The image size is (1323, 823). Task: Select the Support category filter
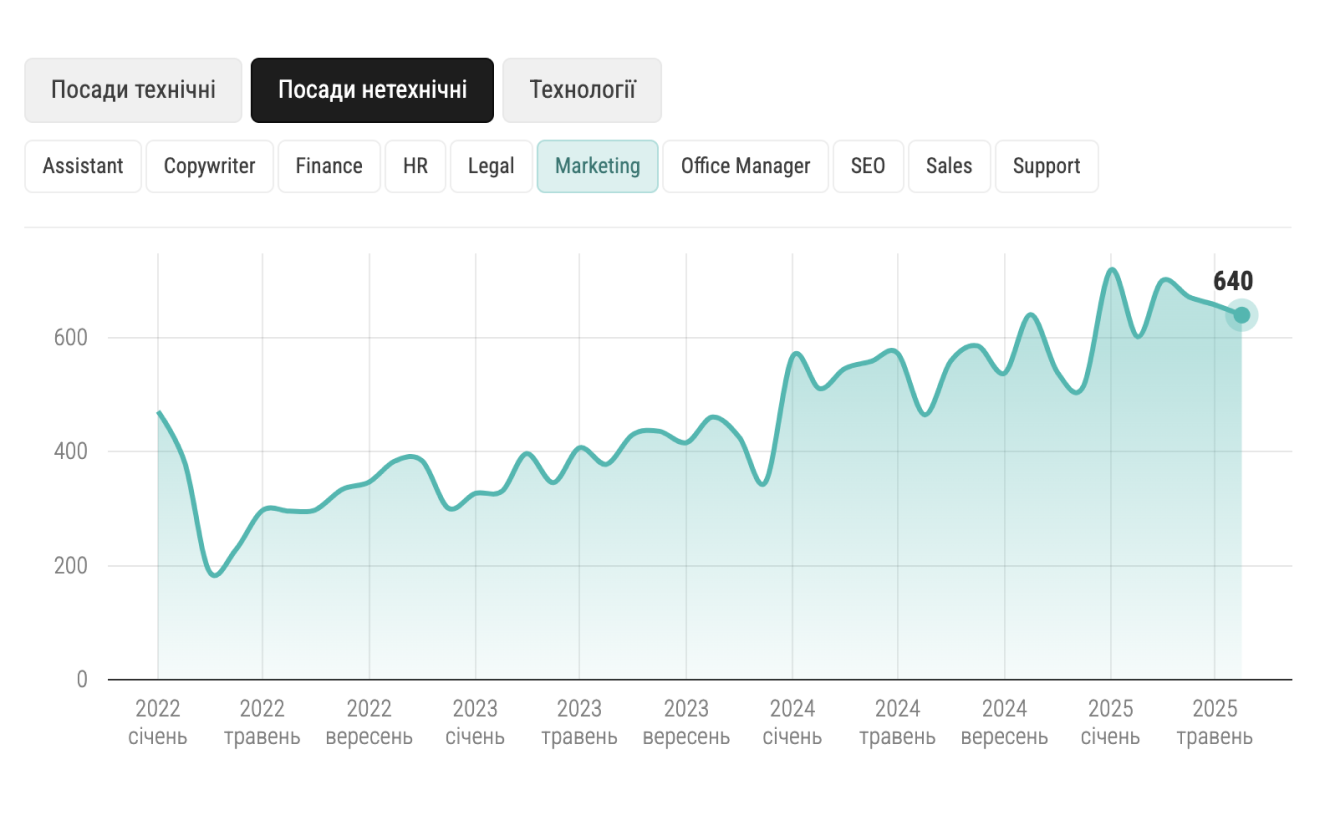point(1046,166)
